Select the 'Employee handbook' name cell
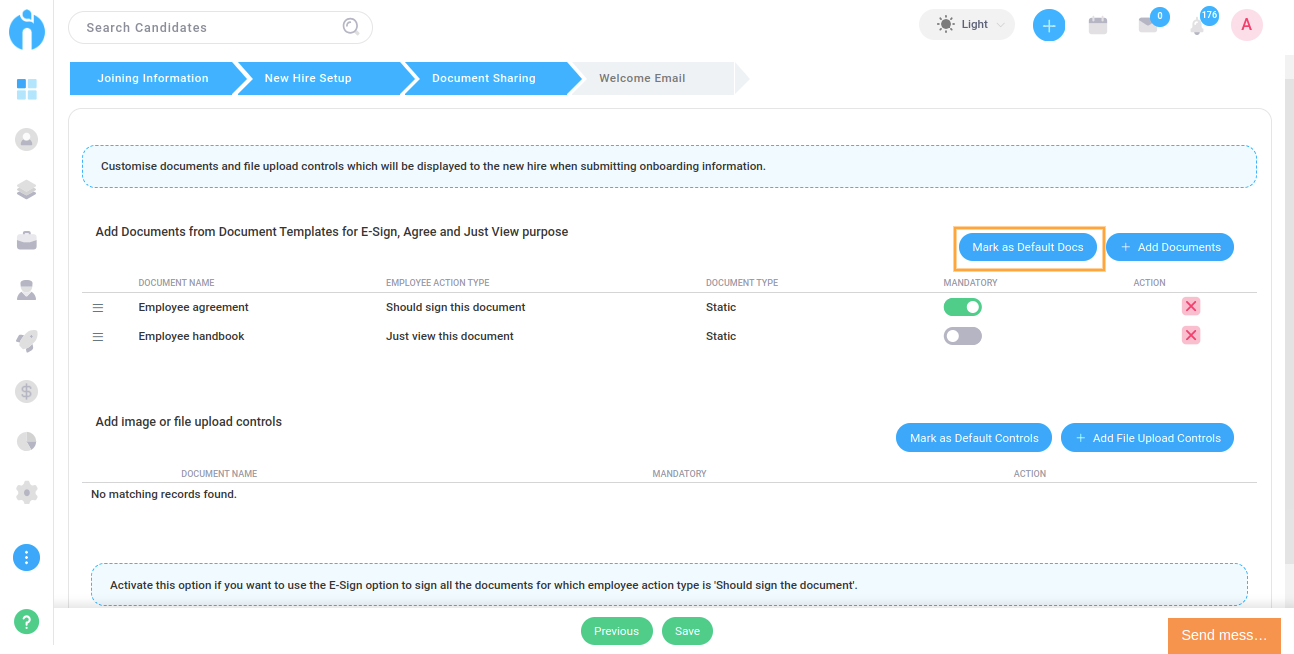Screen dimensions: 1294x654 (191, 336)
